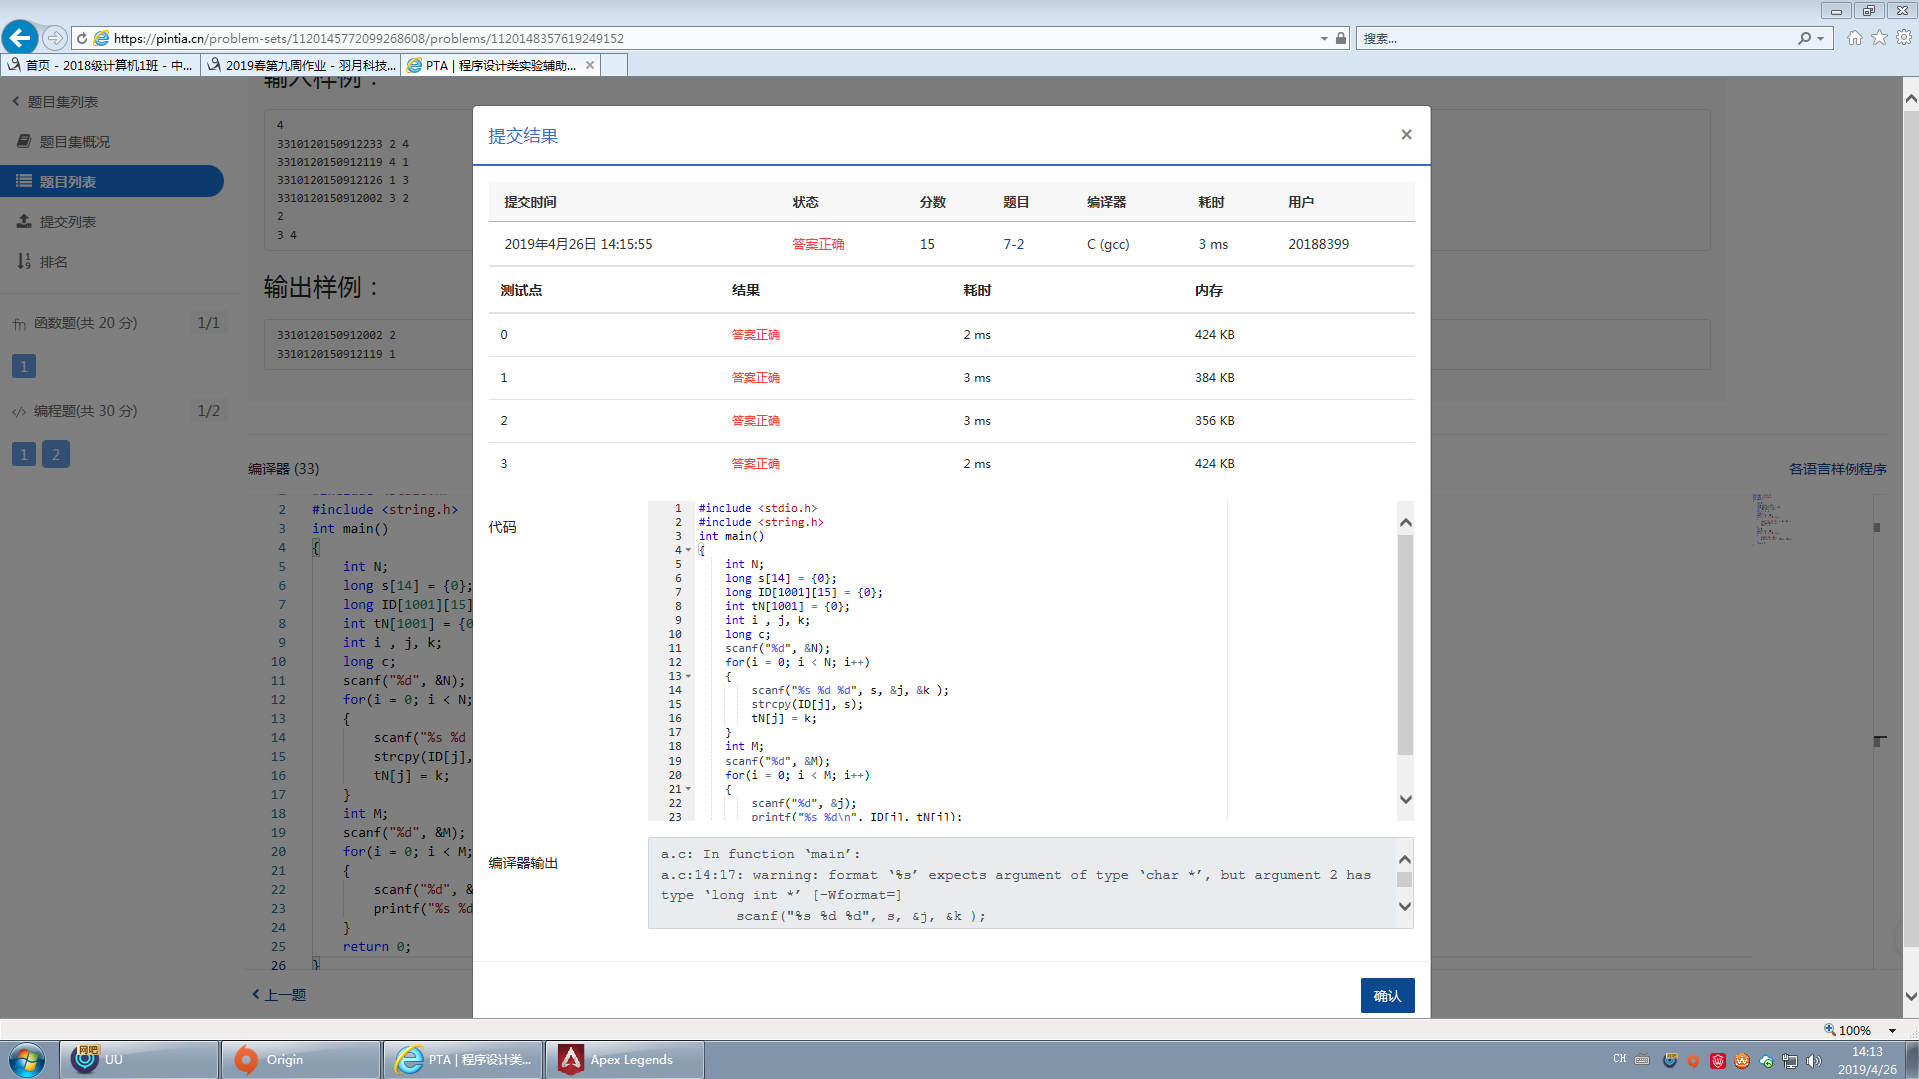Open Origin from the taskbar
This screenshot has width=1919, height=1079.
click(x=301, y=1060)
